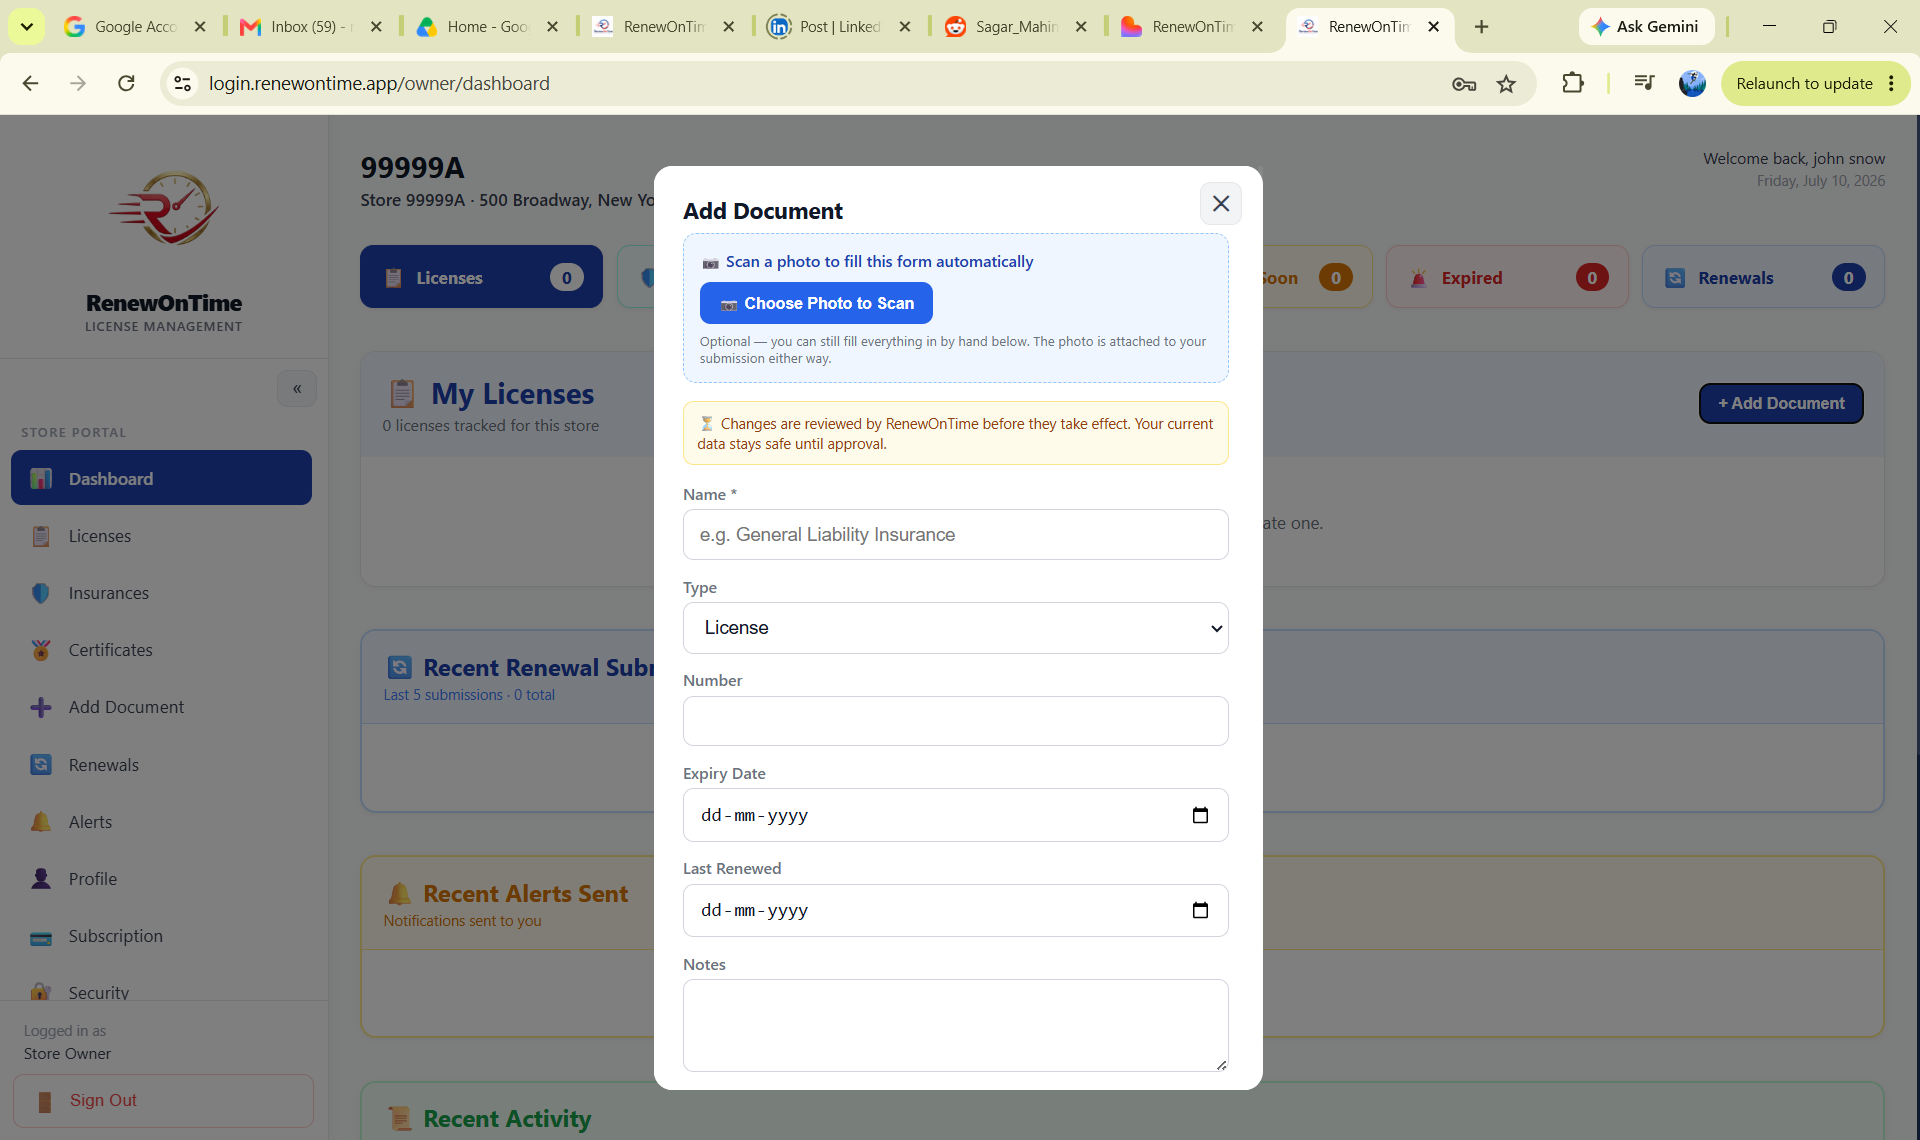
Task: Click the Last Renewed date field
Action: (x=955, y=910)
